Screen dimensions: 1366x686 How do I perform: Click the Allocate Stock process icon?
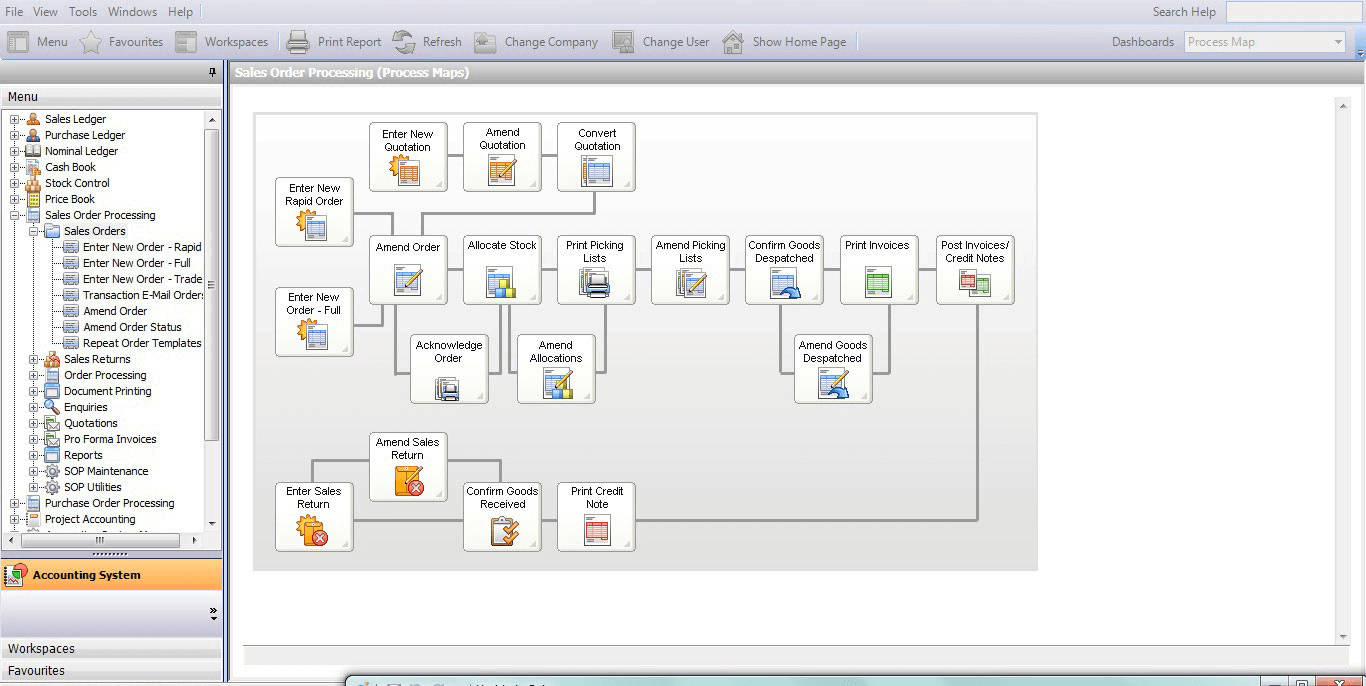click(502, 270)
